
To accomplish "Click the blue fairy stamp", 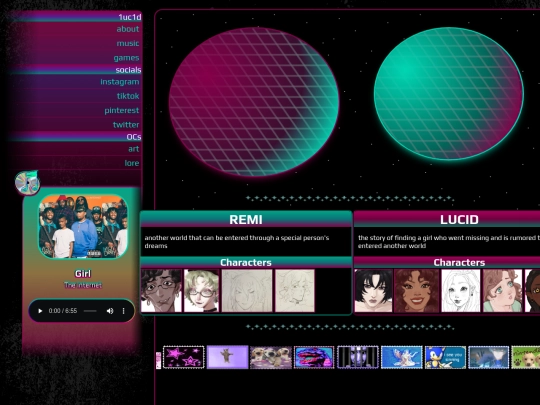I will [402, 357].
